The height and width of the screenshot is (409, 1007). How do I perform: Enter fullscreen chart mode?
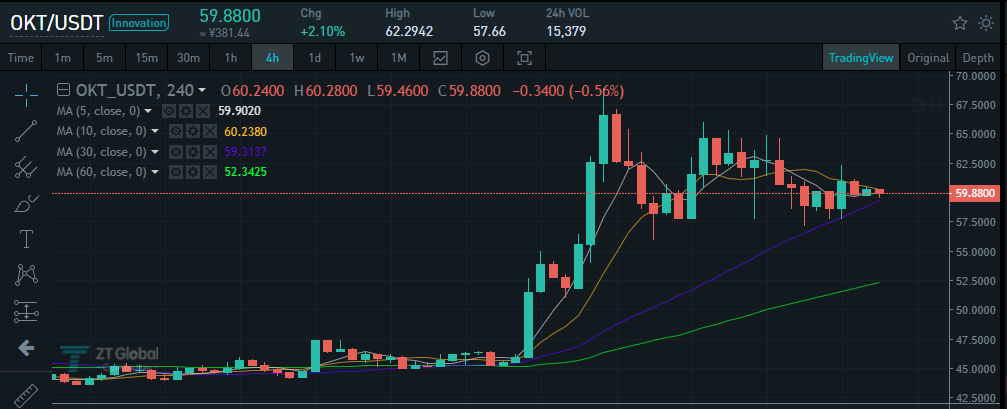pos(525,58)
